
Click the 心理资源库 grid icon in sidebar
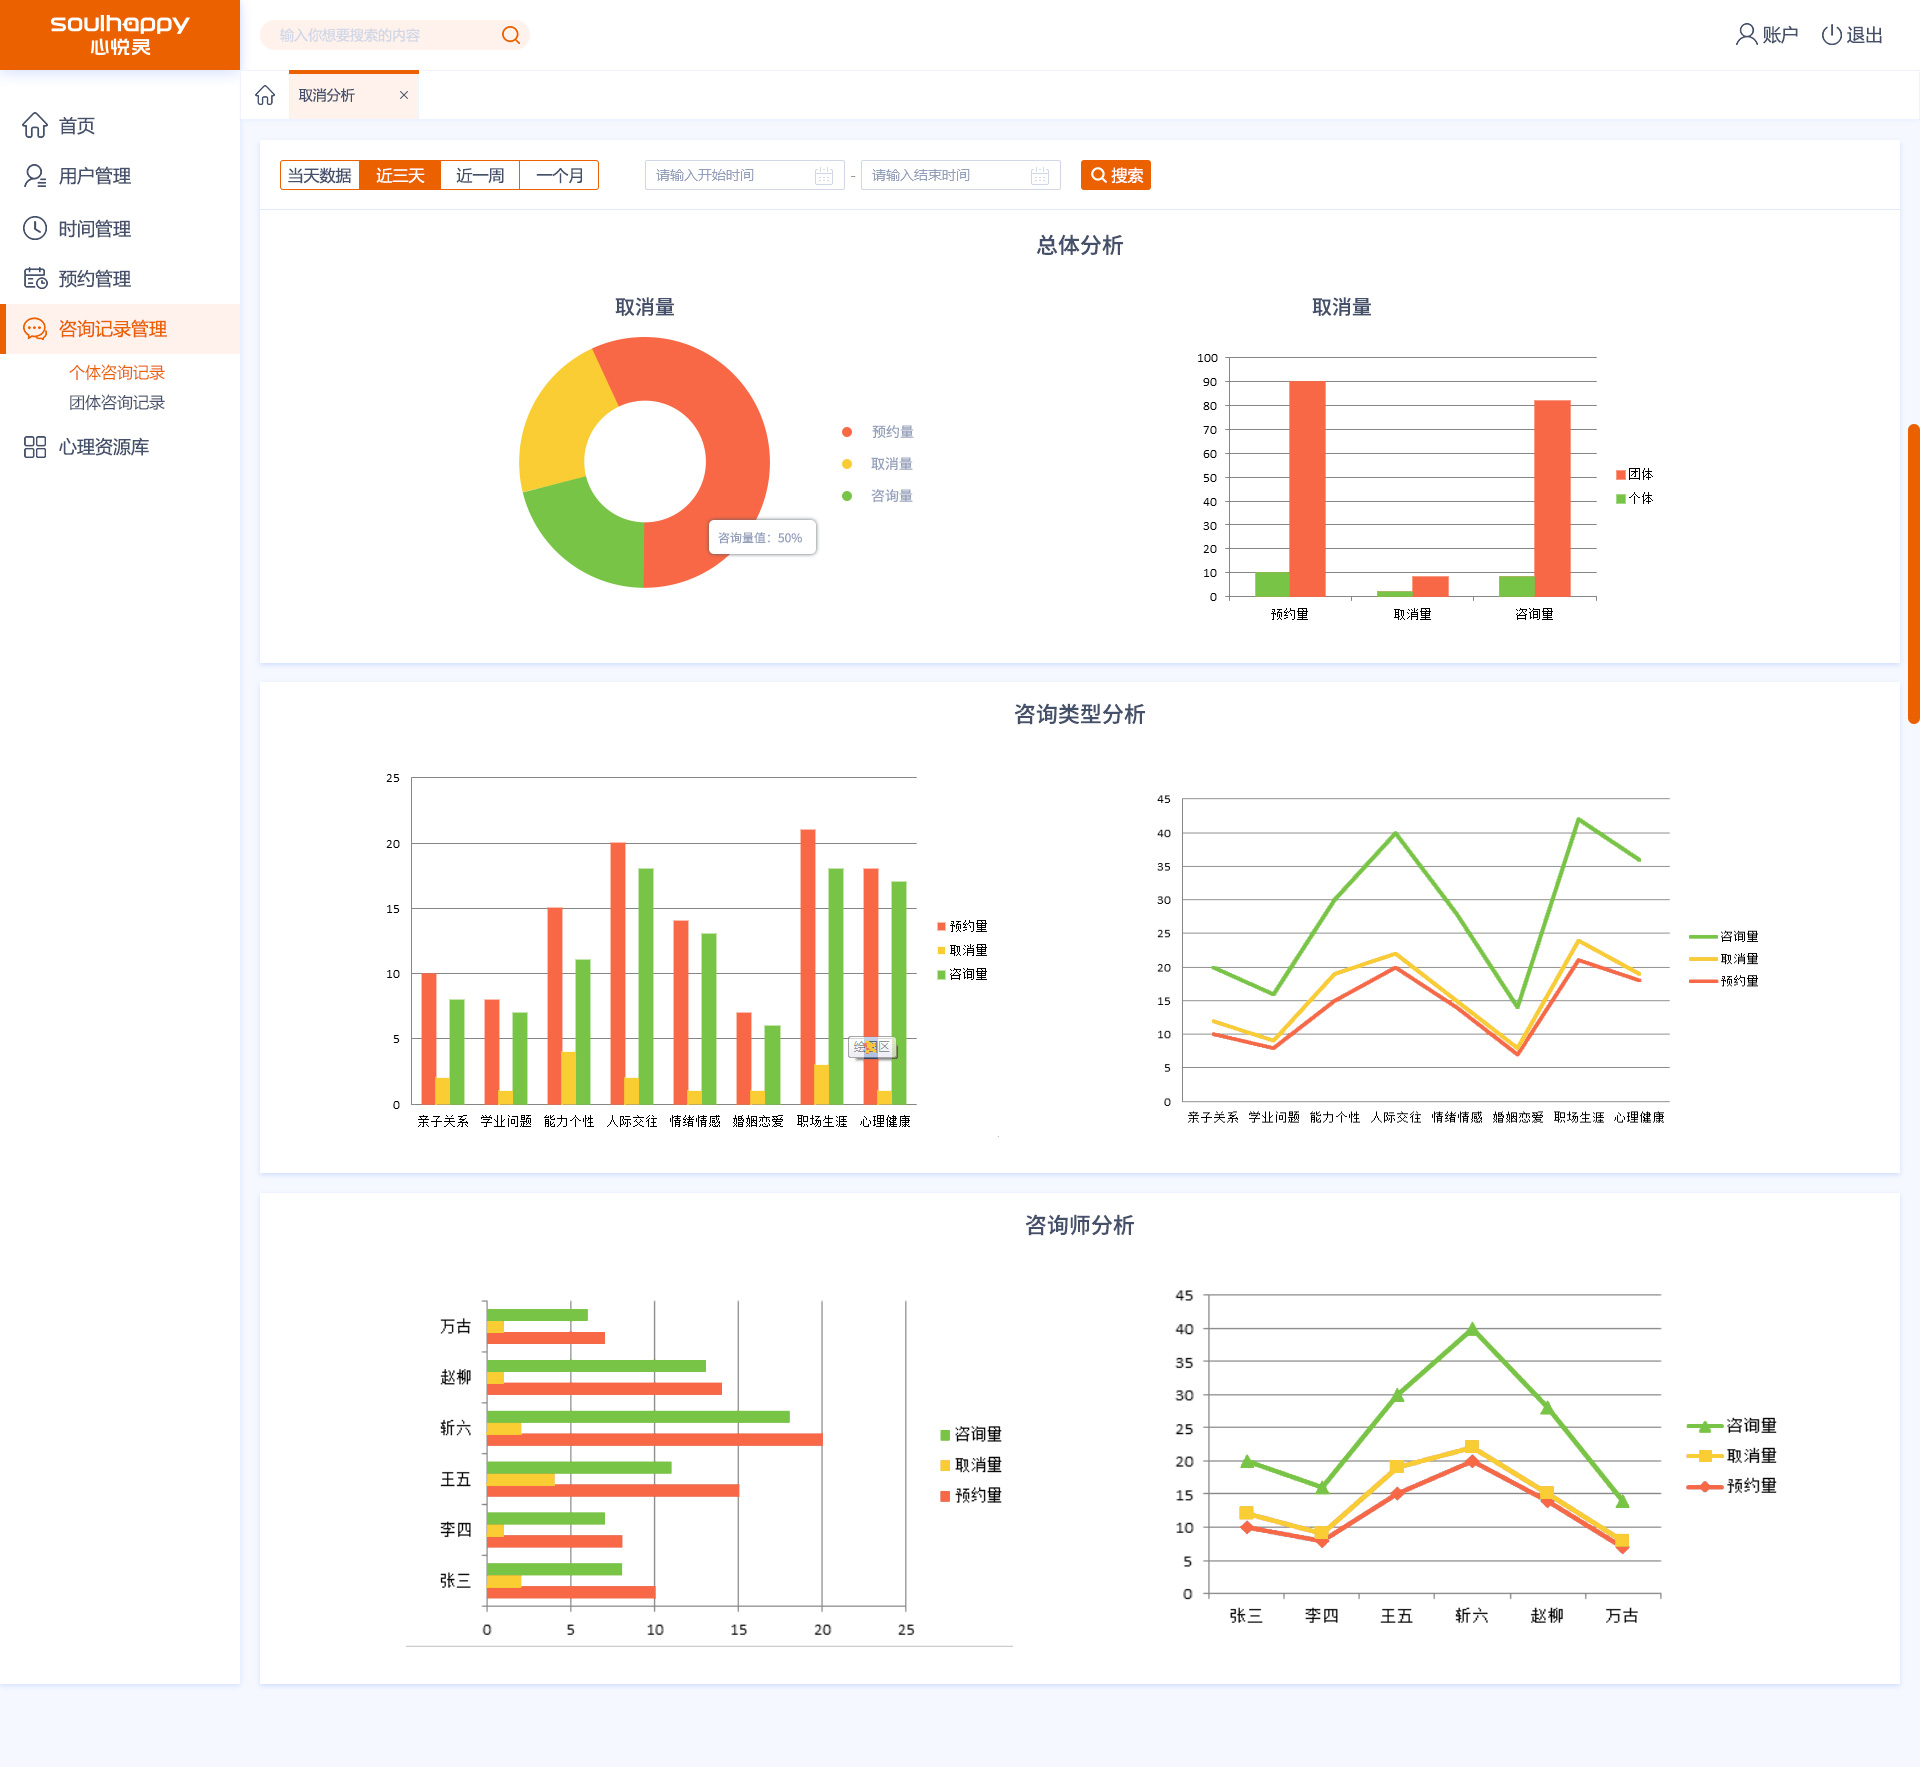tap(35, 447)
